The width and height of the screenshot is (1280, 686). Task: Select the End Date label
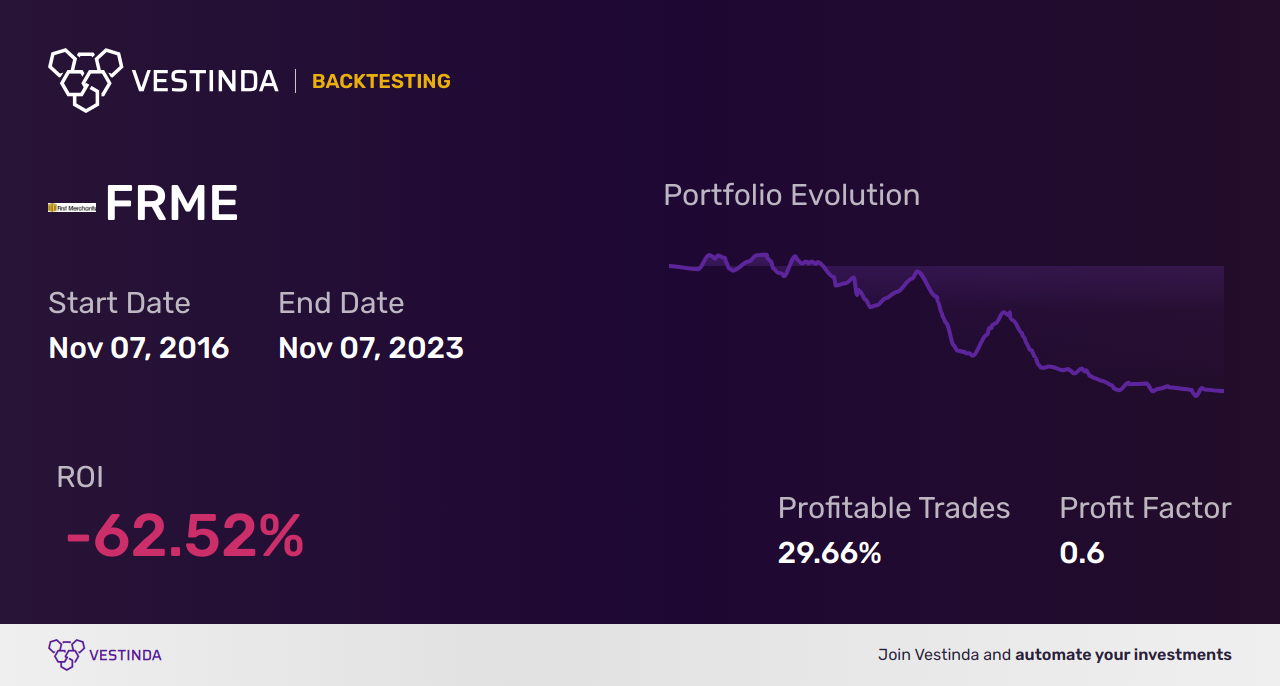[341, 303]
